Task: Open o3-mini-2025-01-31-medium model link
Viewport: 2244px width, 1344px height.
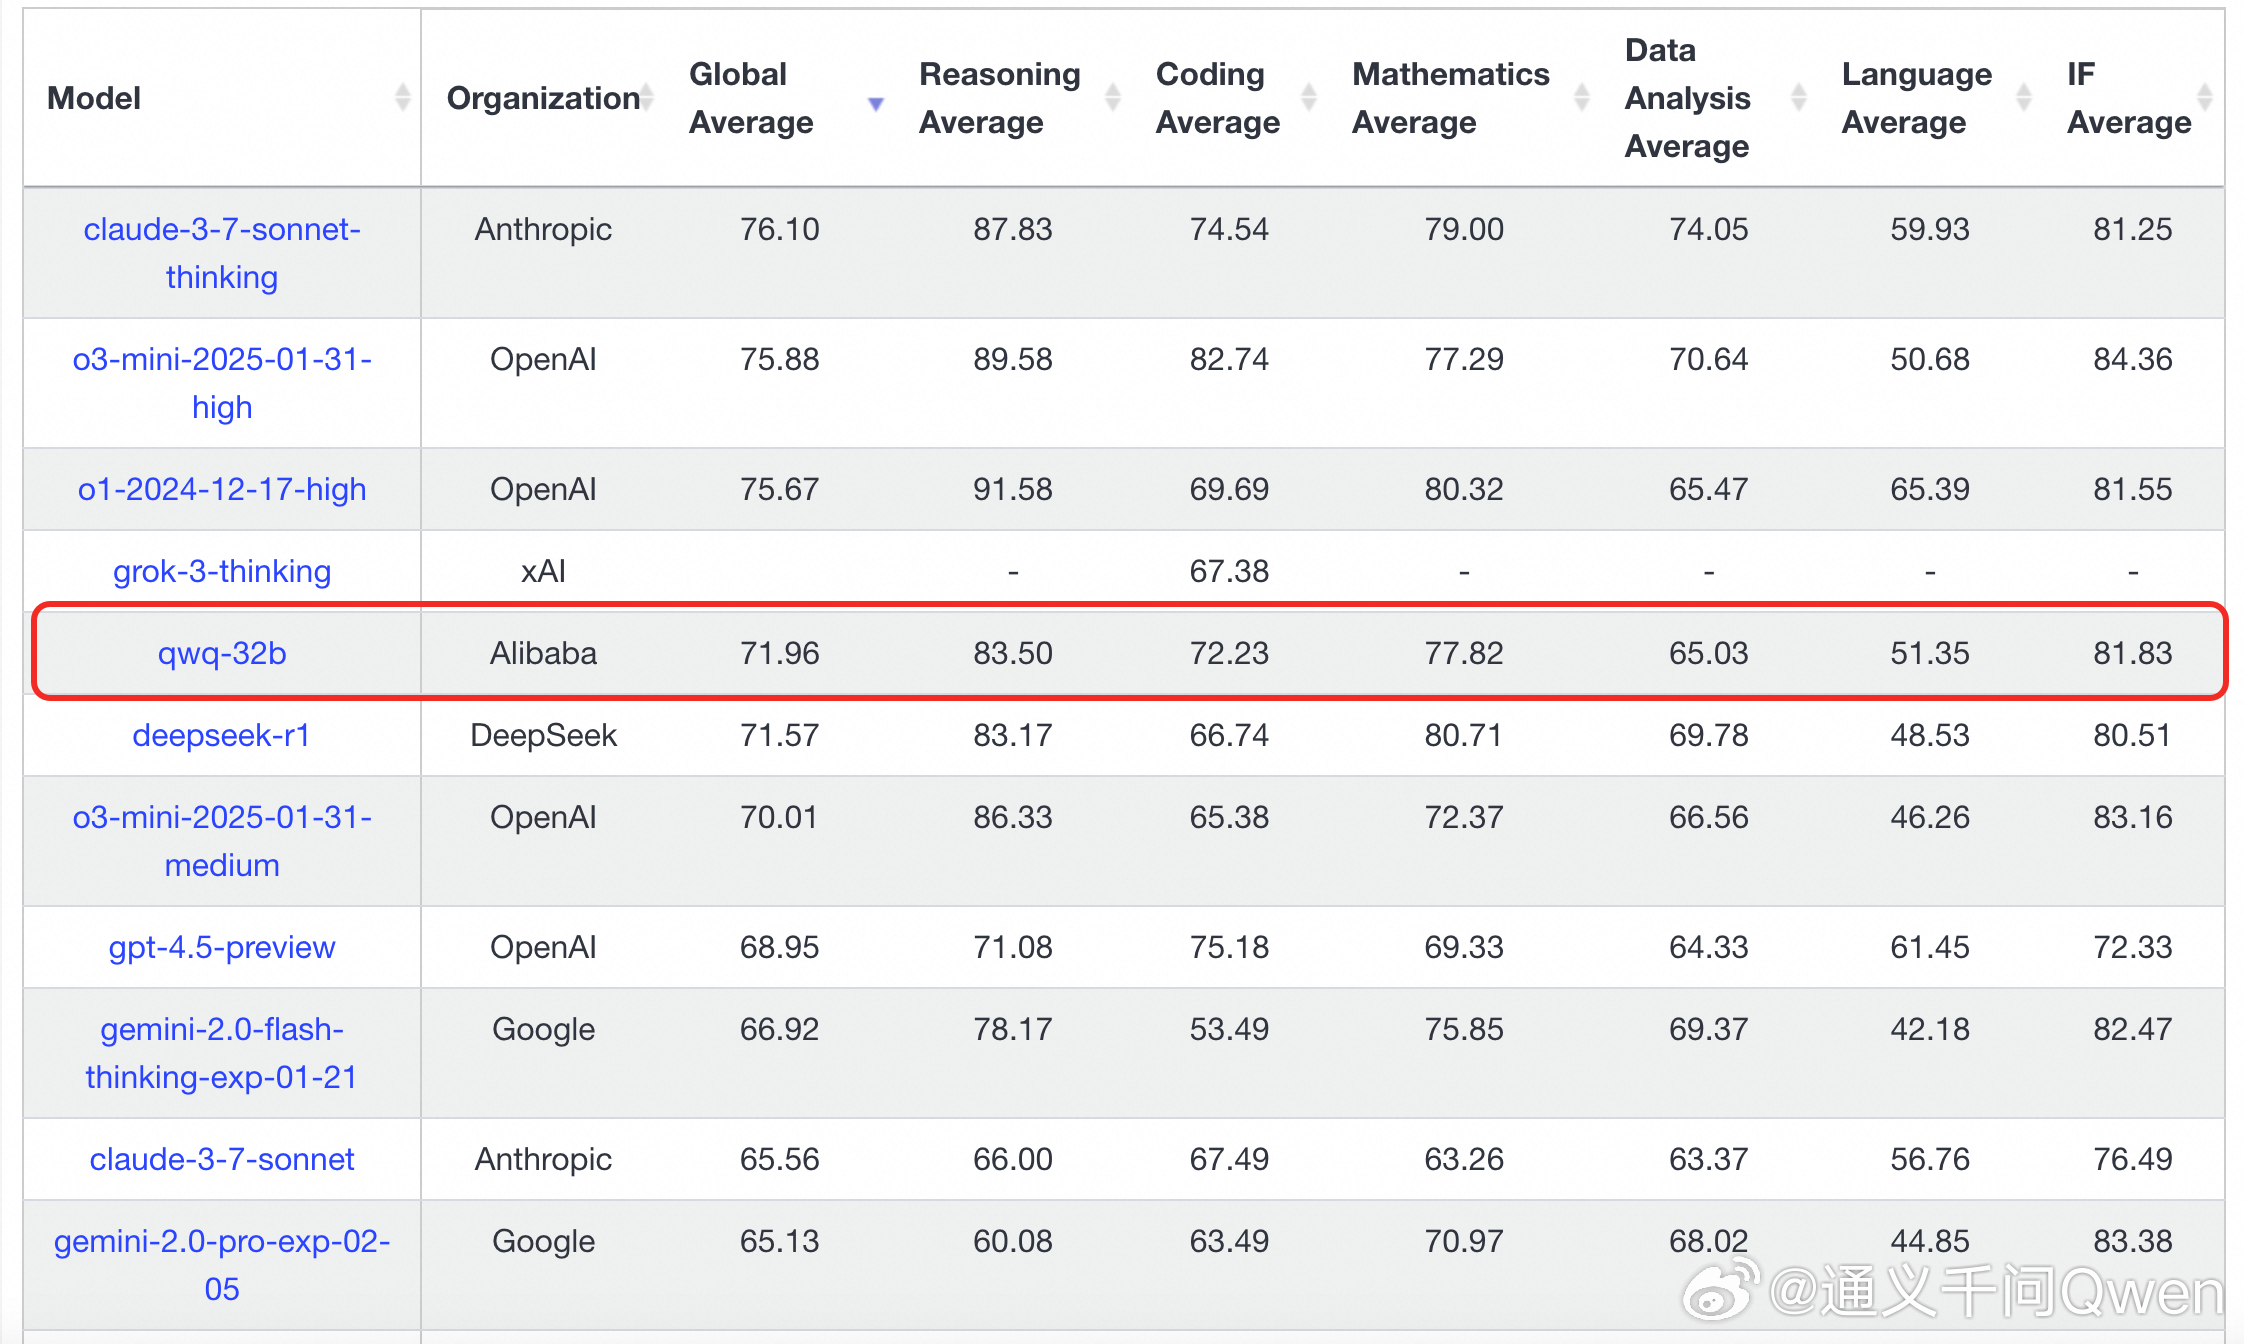Action: tap(222, 841)
